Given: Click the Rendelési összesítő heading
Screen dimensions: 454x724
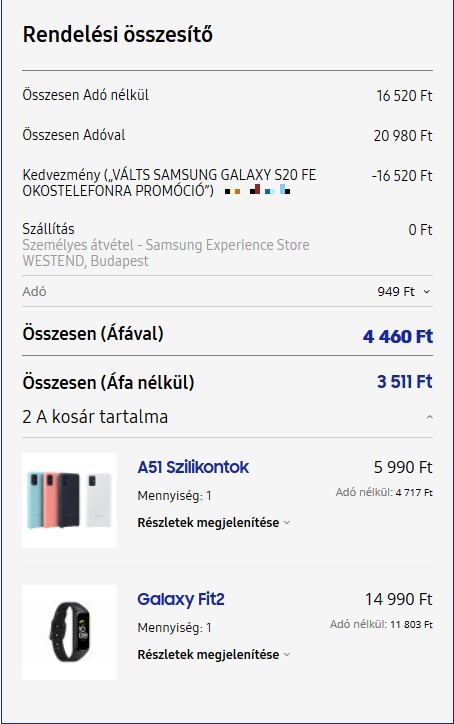Looking at the screenshot, I should click(118, 35).
